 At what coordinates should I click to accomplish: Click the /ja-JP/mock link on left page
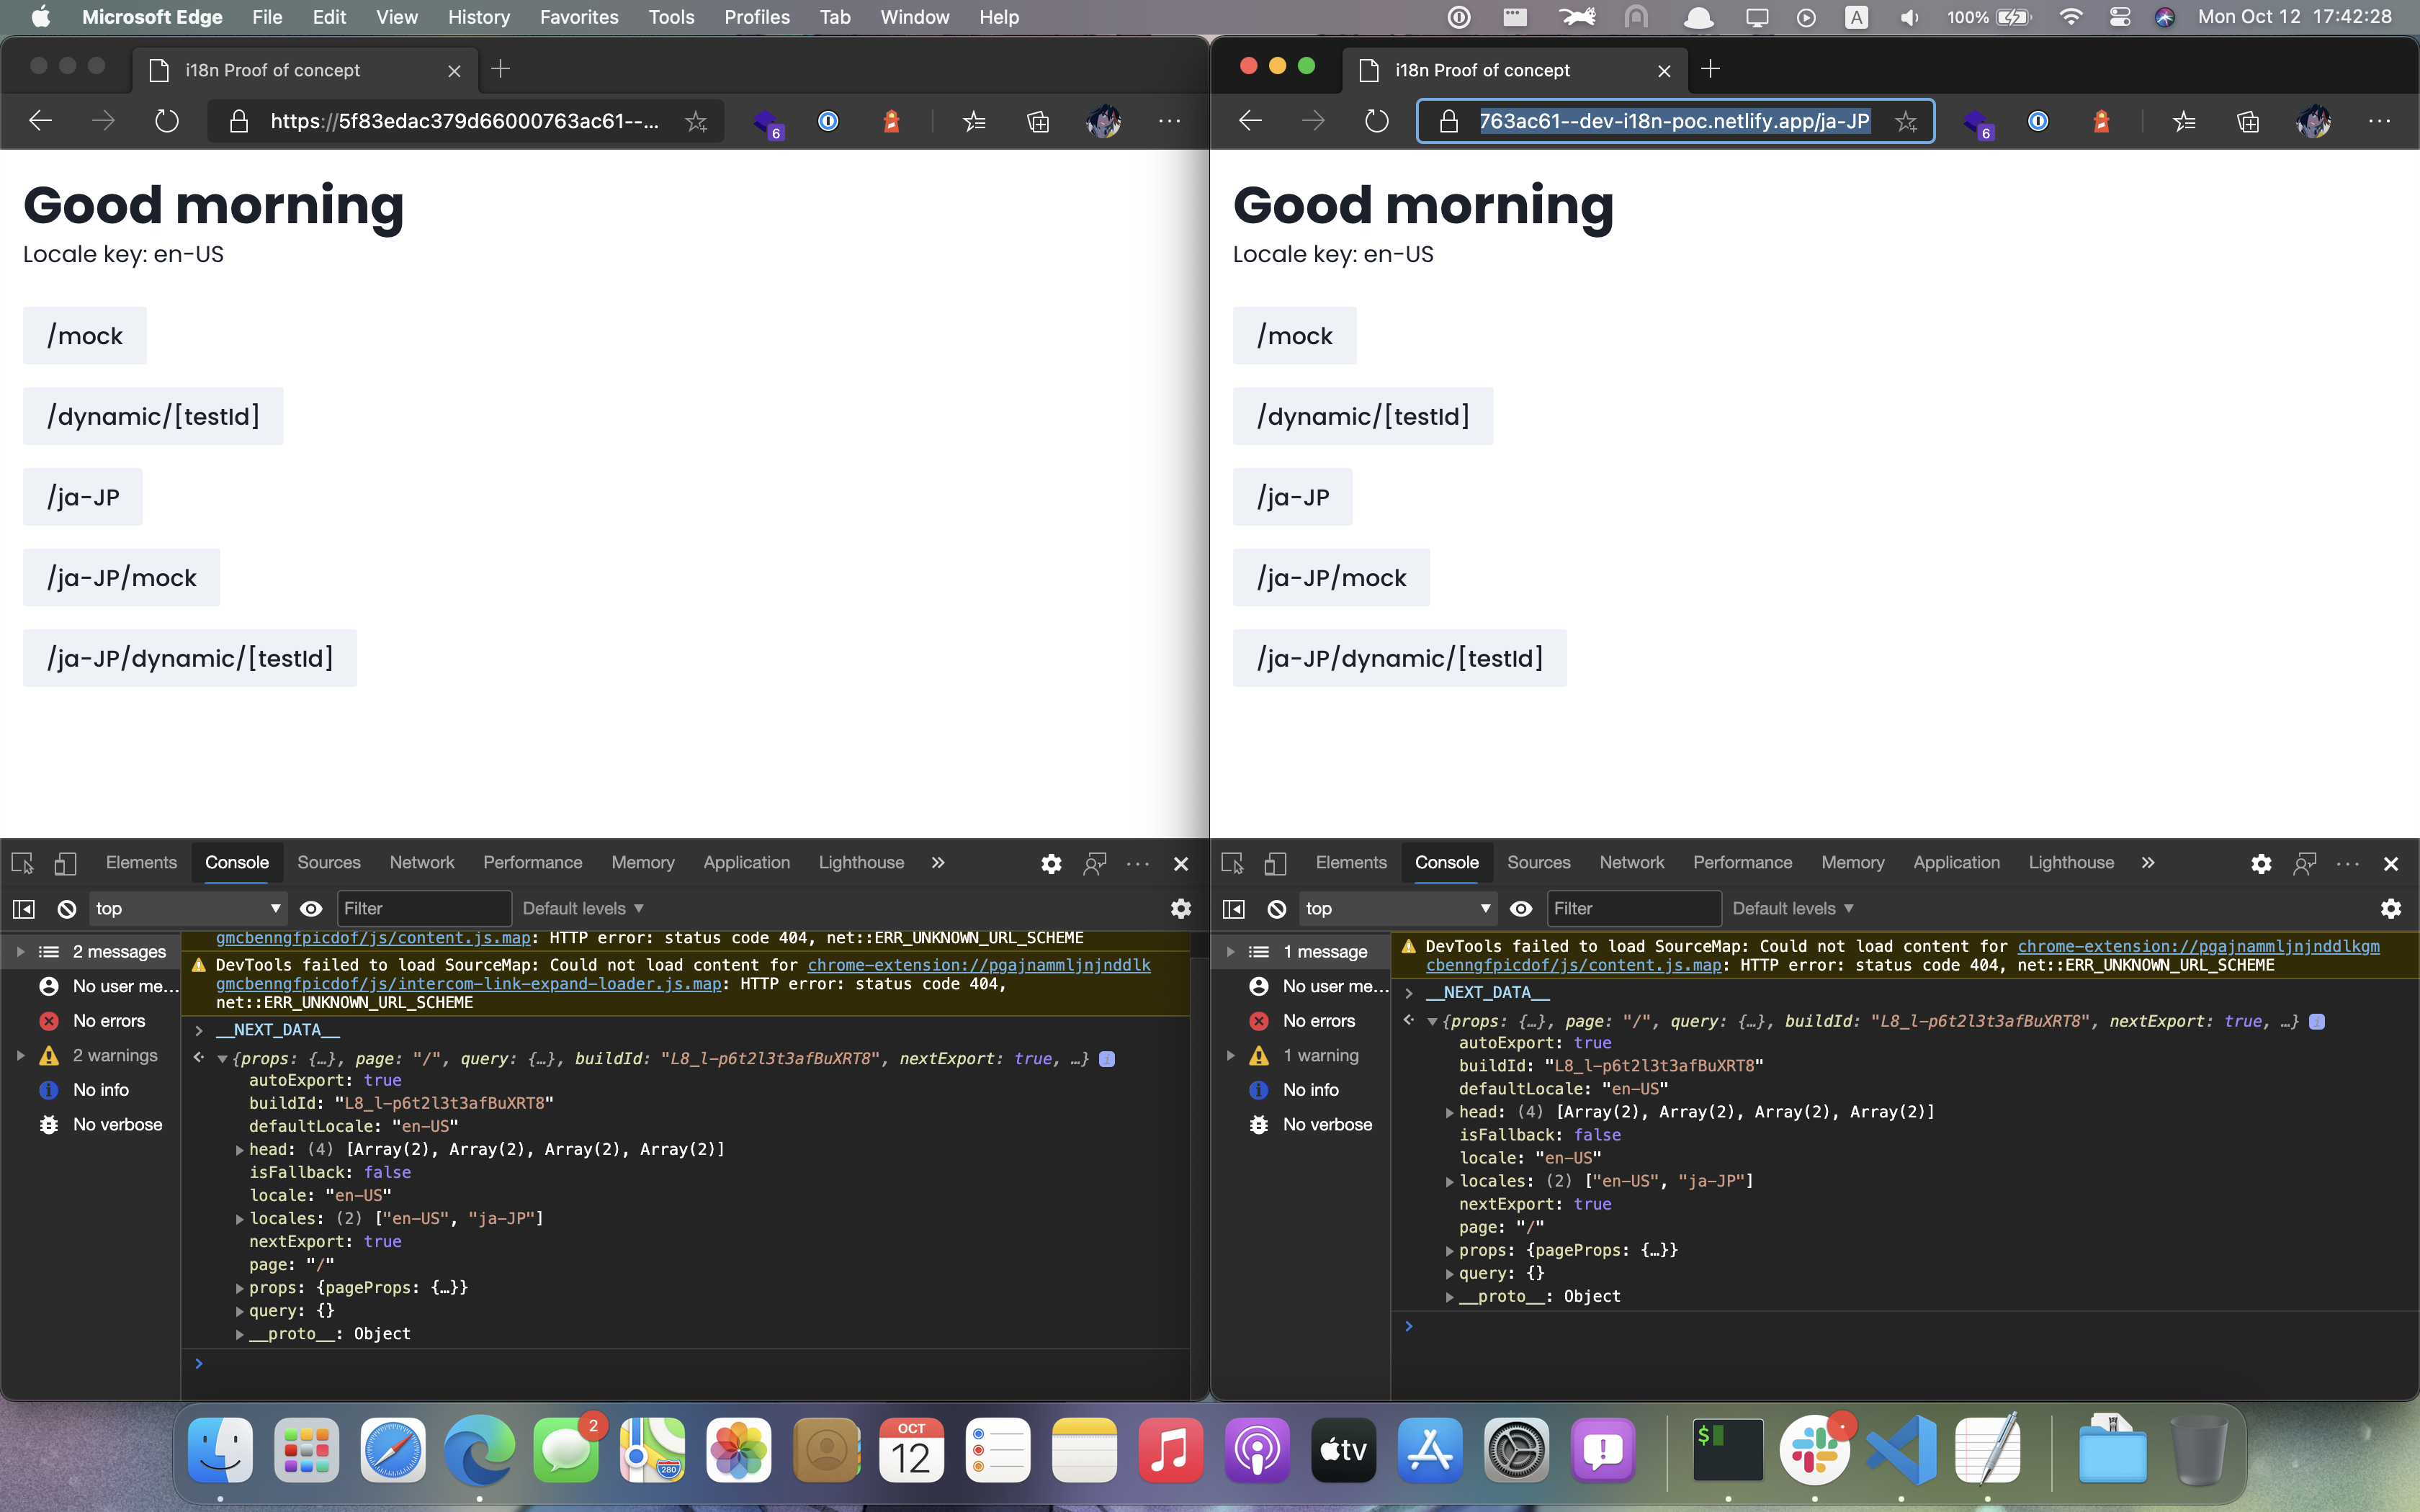[x=122, y=578]
